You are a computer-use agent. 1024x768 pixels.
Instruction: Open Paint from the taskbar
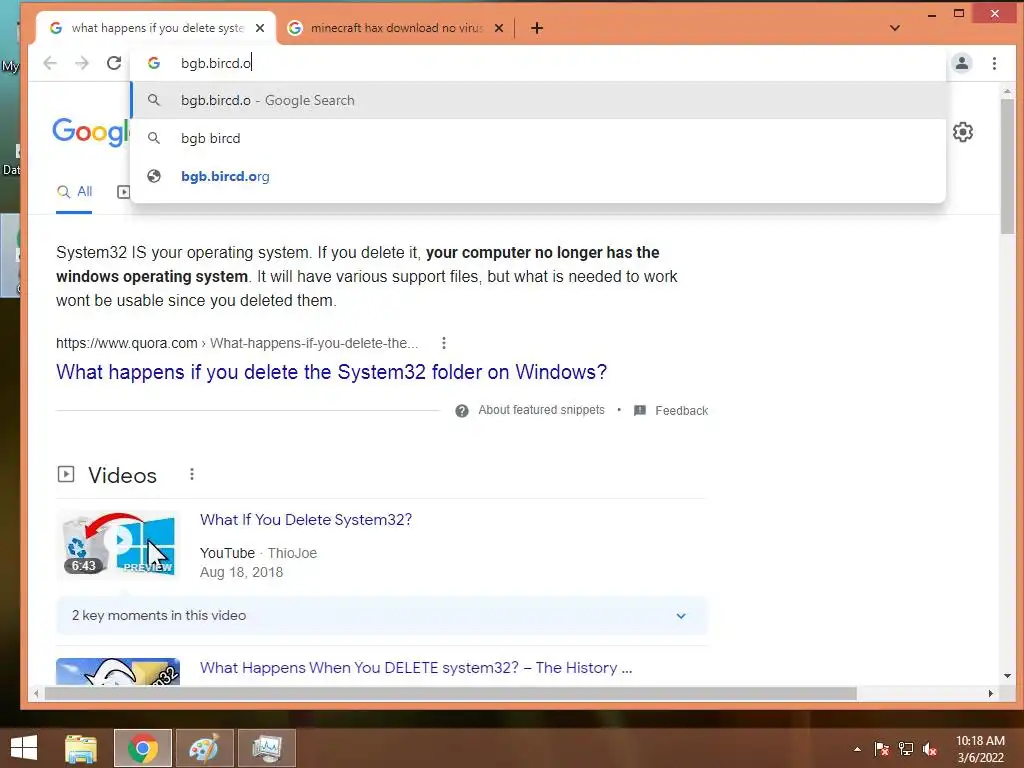(x=204, y=748)
